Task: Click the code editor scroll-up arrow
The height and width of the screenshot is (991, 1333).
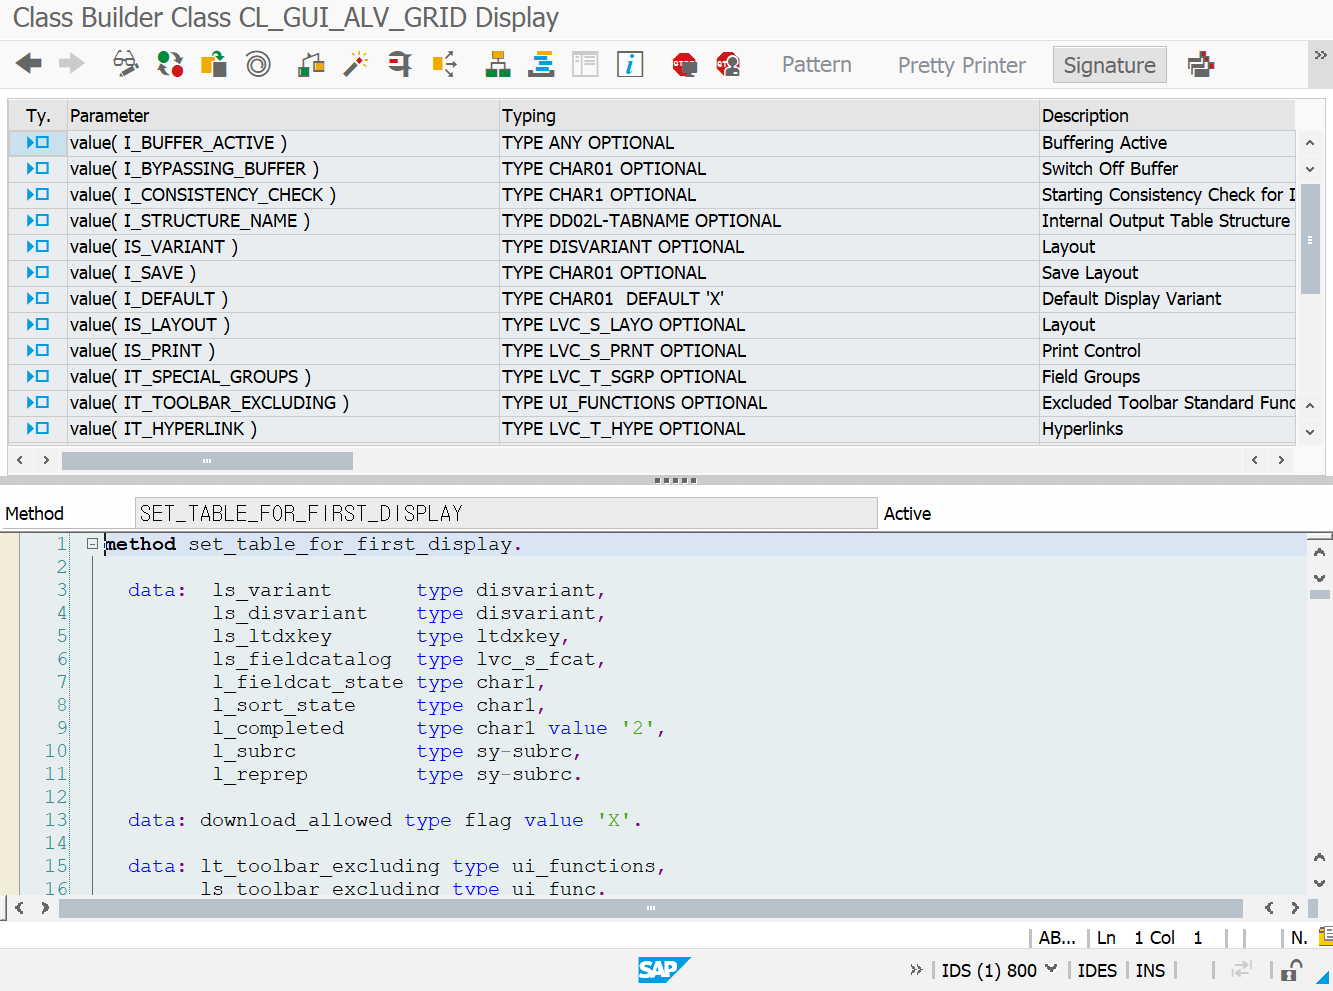Action: pyautogui.click(x=1320, y=552)
